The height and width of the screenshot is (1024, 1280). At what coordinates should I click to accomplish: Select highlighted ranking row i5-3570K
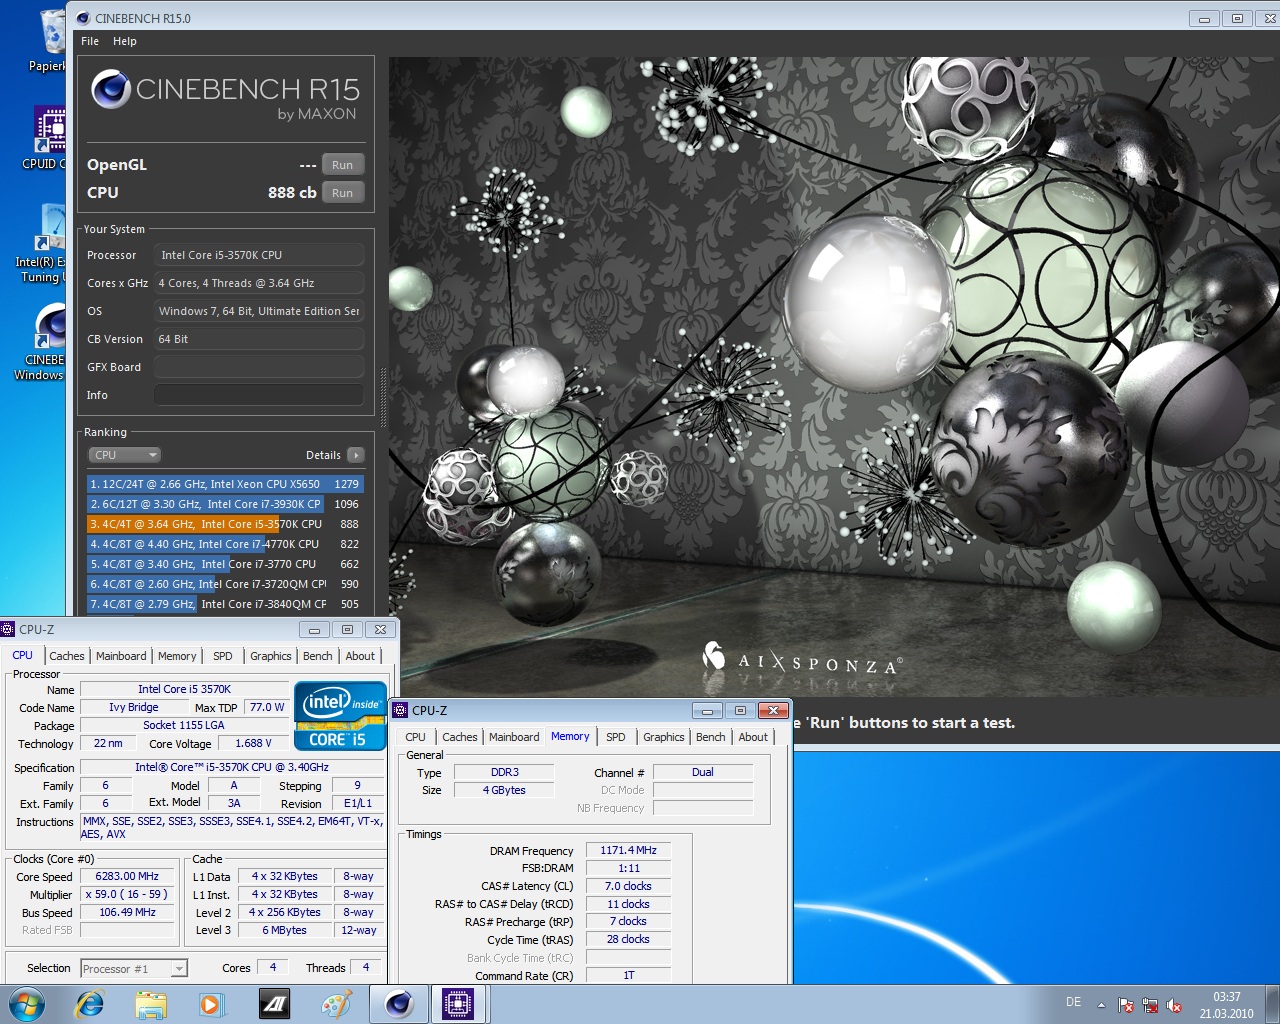pos(225,524)
